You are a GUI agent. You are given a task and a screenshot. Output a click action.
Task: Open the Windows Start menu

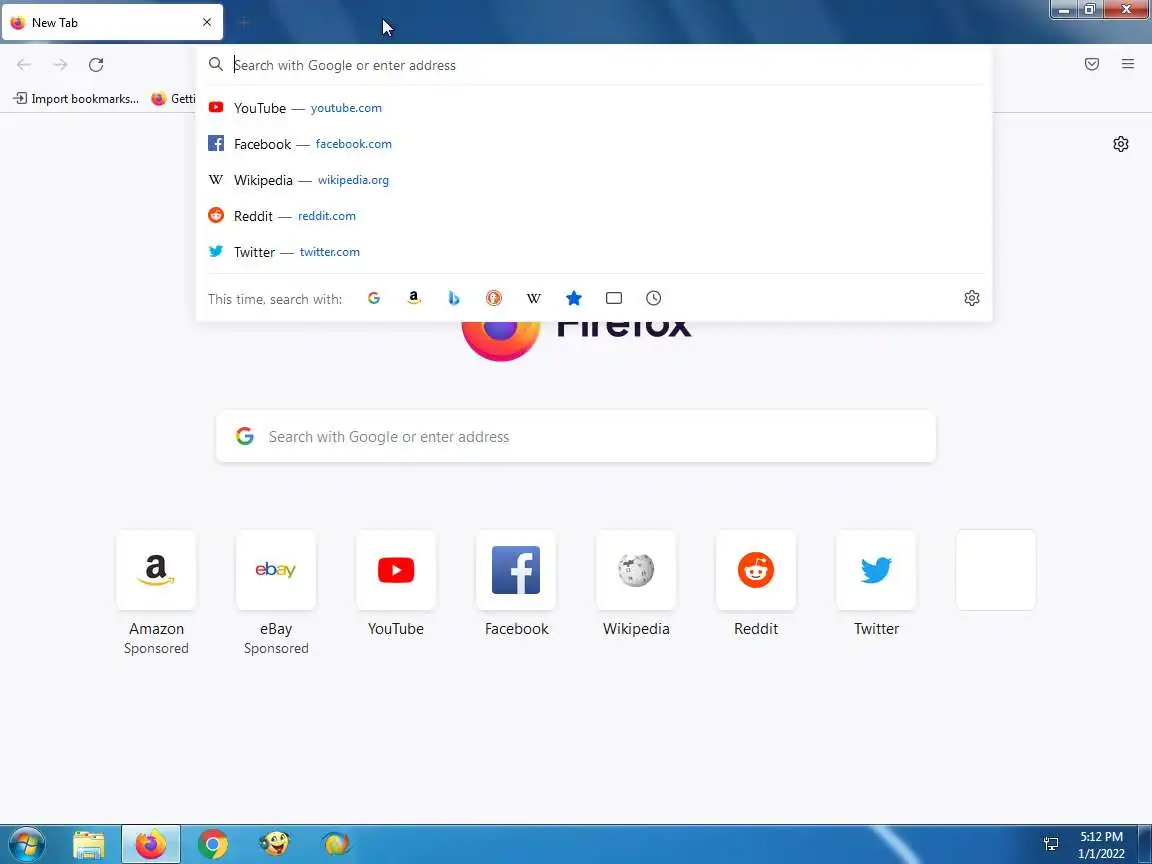point(26,844)
